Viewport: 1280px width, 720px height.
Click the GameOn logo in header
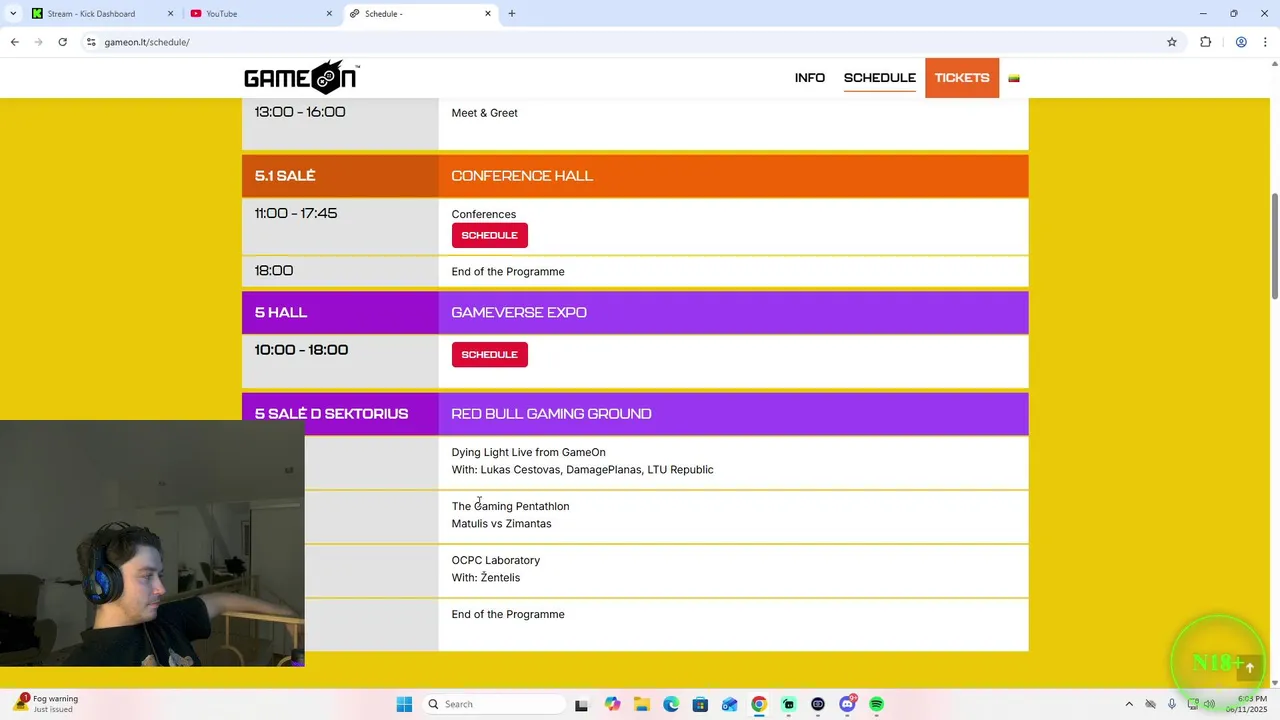point(301,77)
